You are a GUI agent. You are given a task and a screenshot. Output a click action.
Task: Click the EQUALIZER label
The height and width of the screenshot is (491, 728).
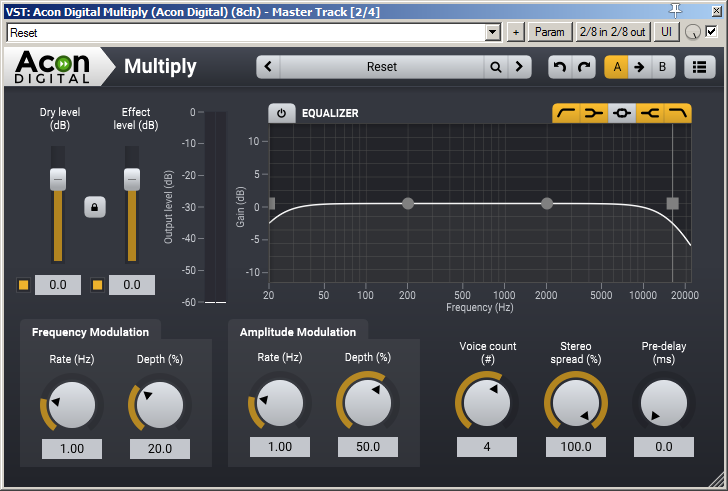tap(330, 113)
